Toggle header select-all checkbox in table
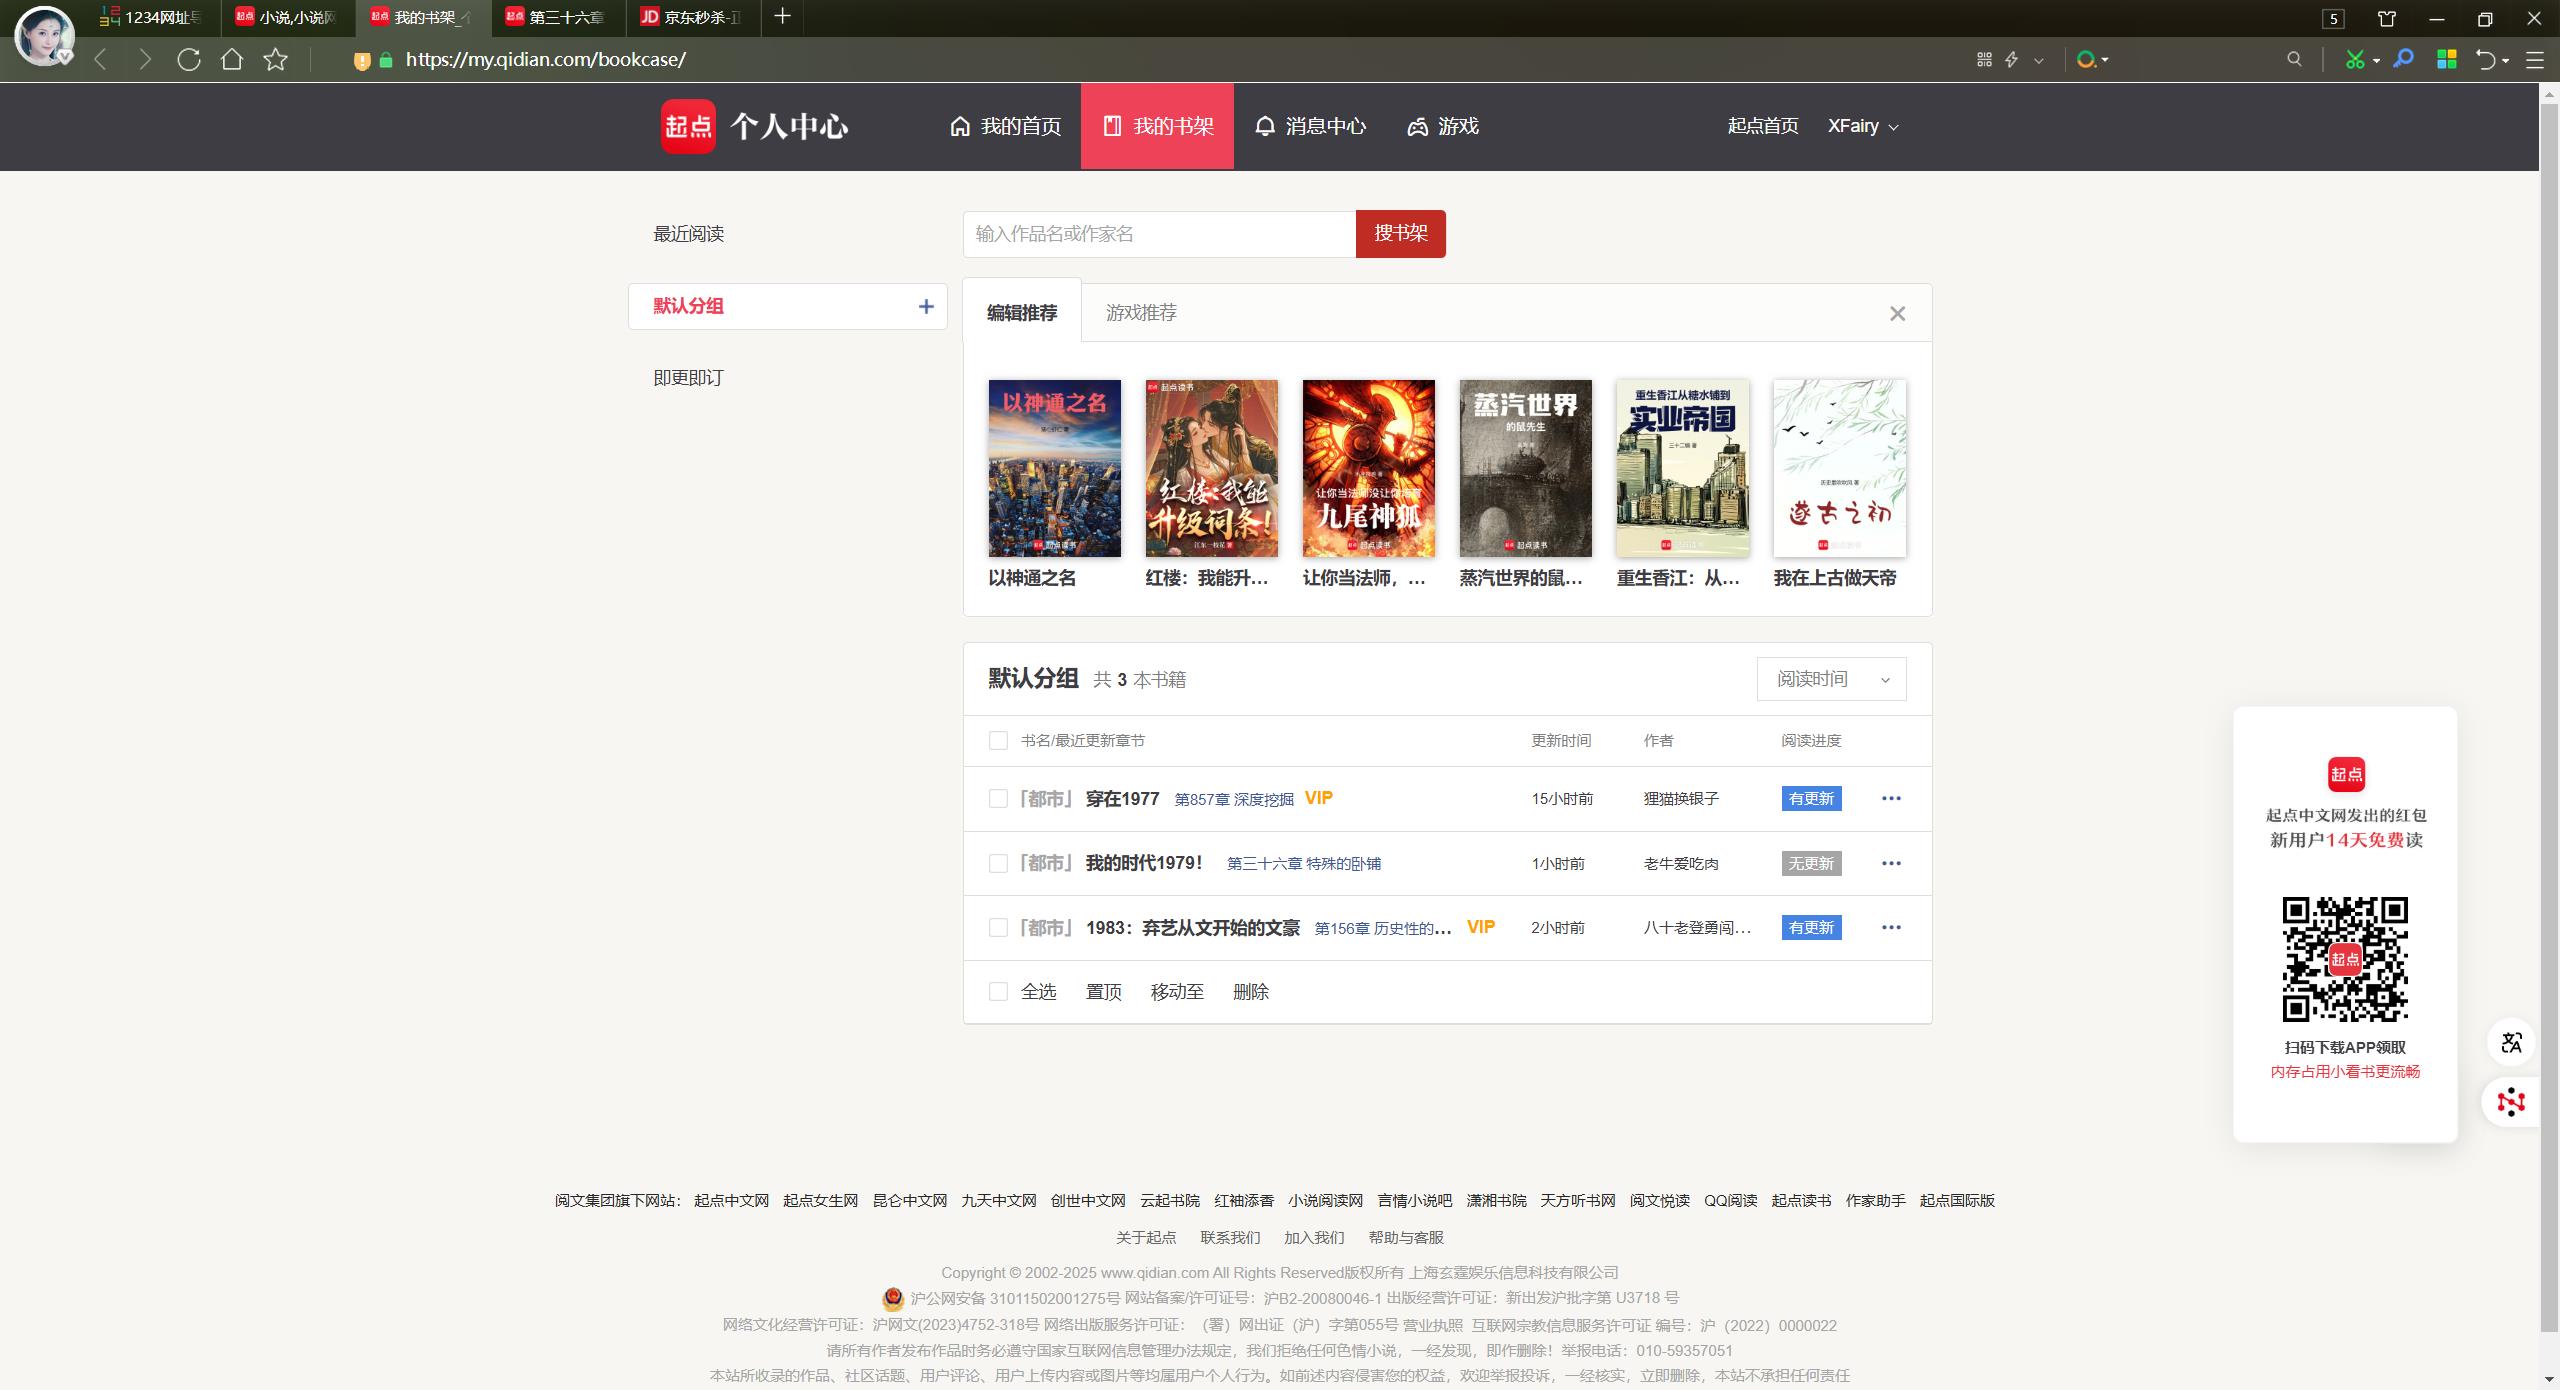Image resolution: width=2560 pixels, height=1390 pixels. click(x=997, y=741)
